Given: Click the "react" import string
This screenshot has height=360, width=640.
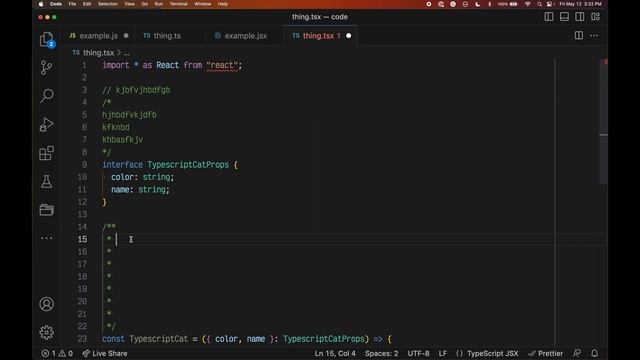Looking at the screenshot, I should coord(222,65).
